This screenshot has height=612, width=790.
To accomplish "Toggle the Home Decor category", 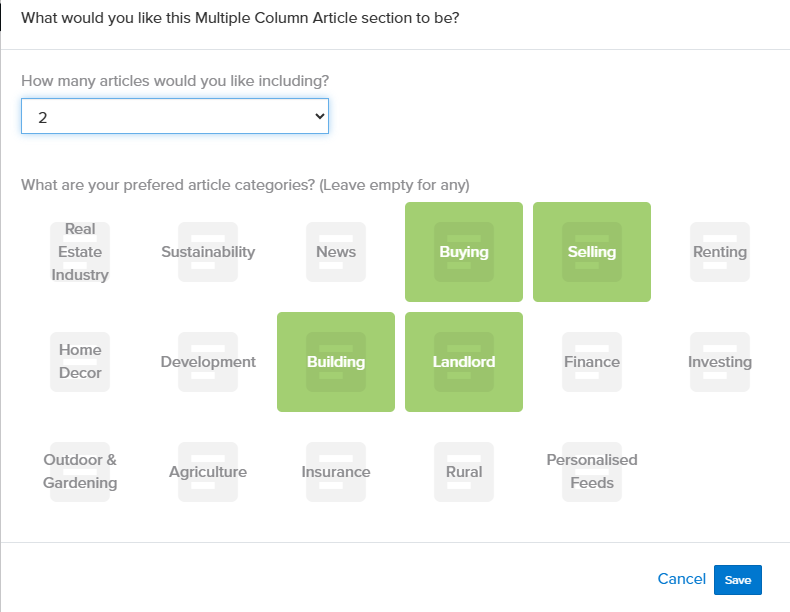I will click(80, 362).
